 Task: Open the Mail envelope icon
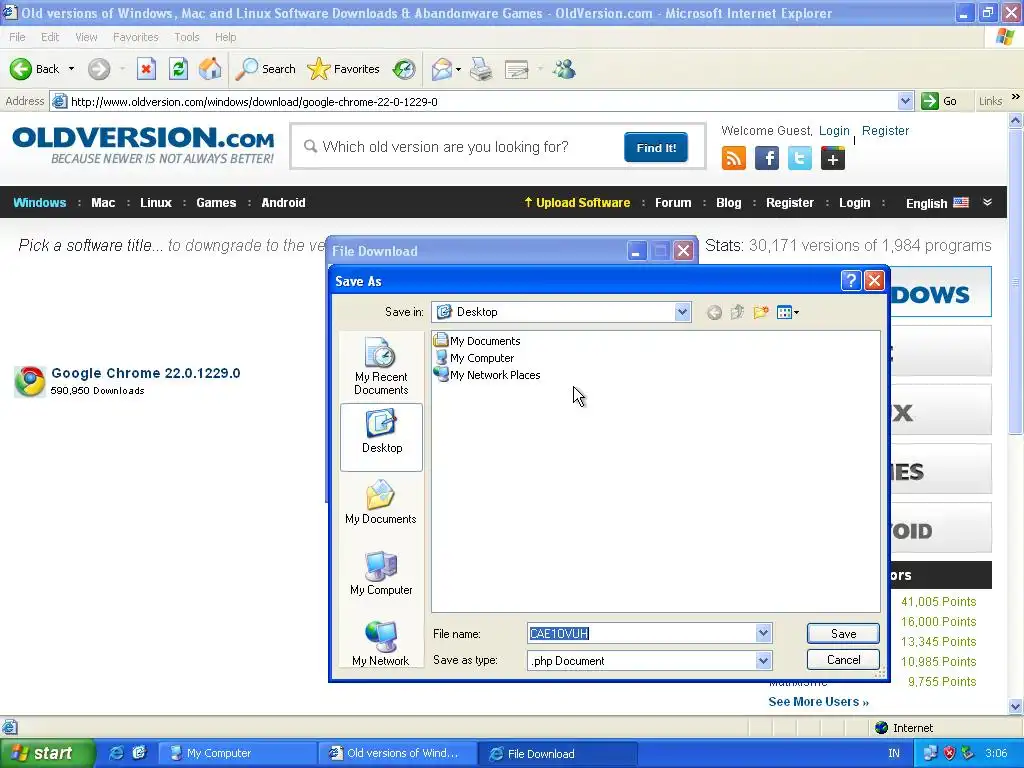pyautogui.click(x=442, y=69)
